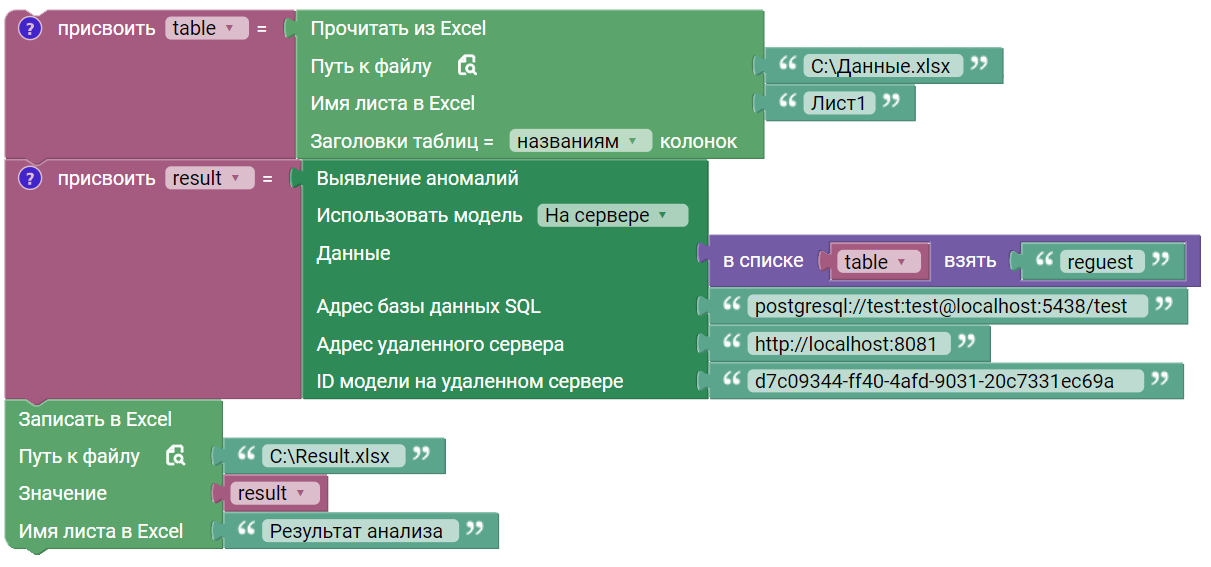Open 'названиям' headers dropdown
Viewport: 1211px width, 567px height.
point(581,141)
